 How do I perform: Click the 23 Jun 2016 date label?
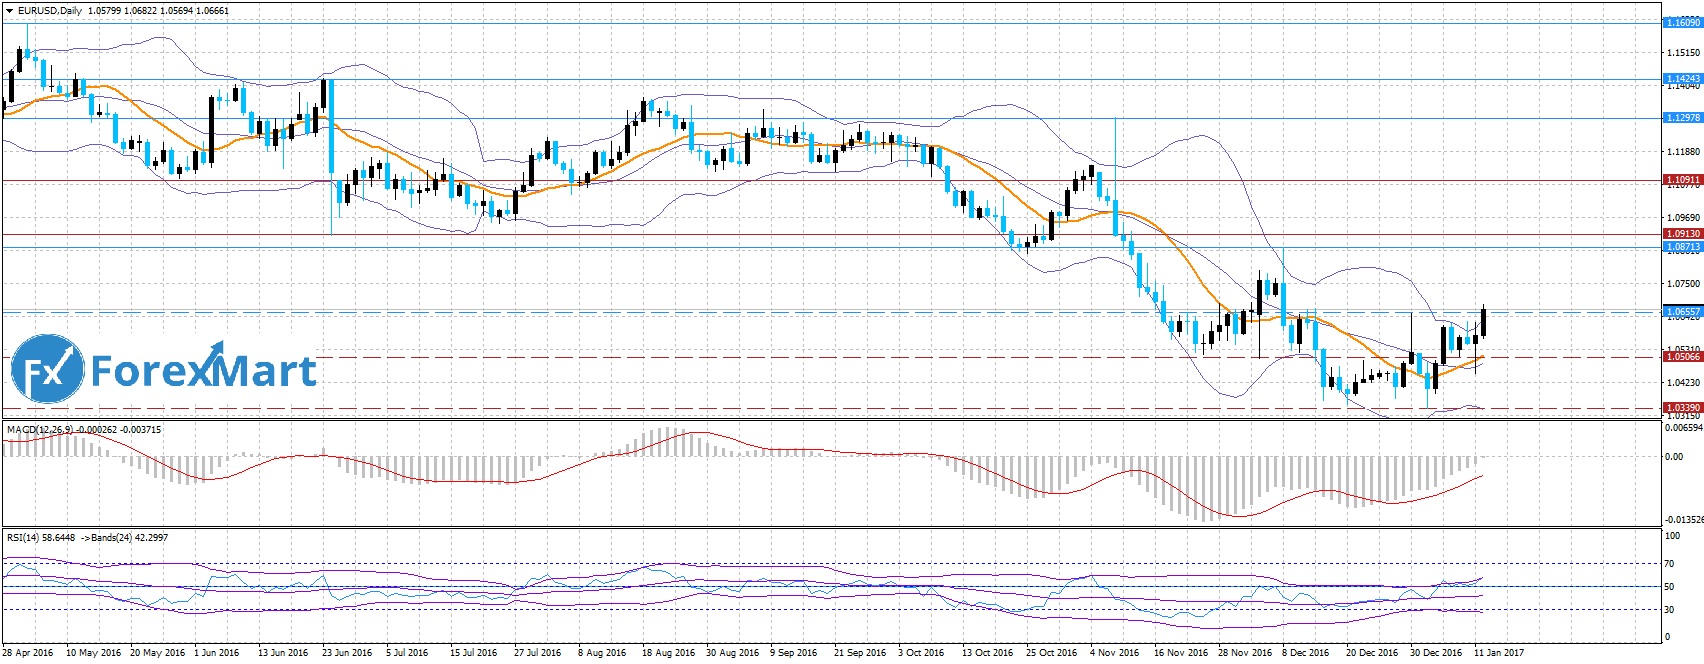[x=347, y=653]
